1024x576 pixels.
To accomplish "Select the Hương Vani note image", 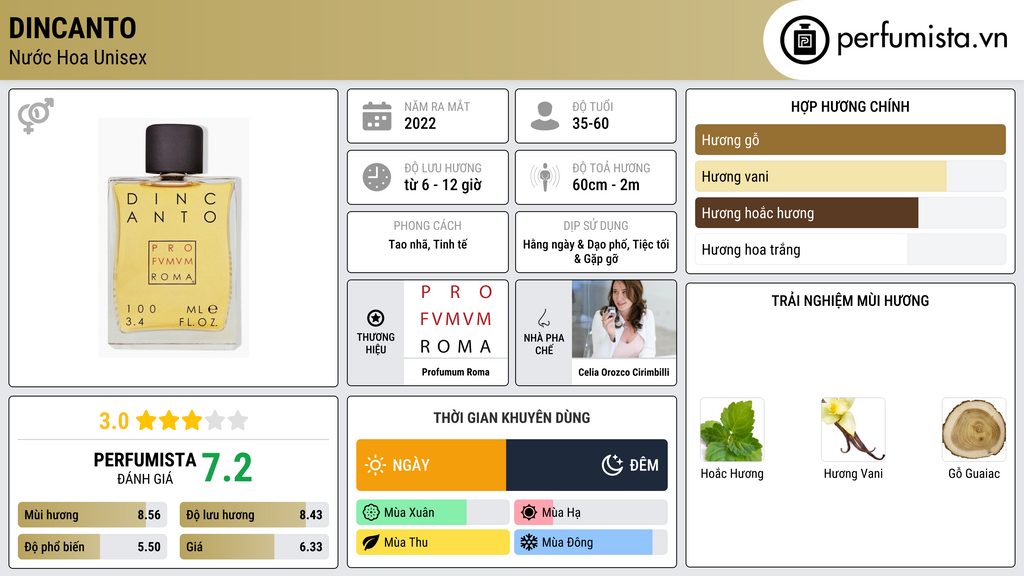I will tap(853, 430).
